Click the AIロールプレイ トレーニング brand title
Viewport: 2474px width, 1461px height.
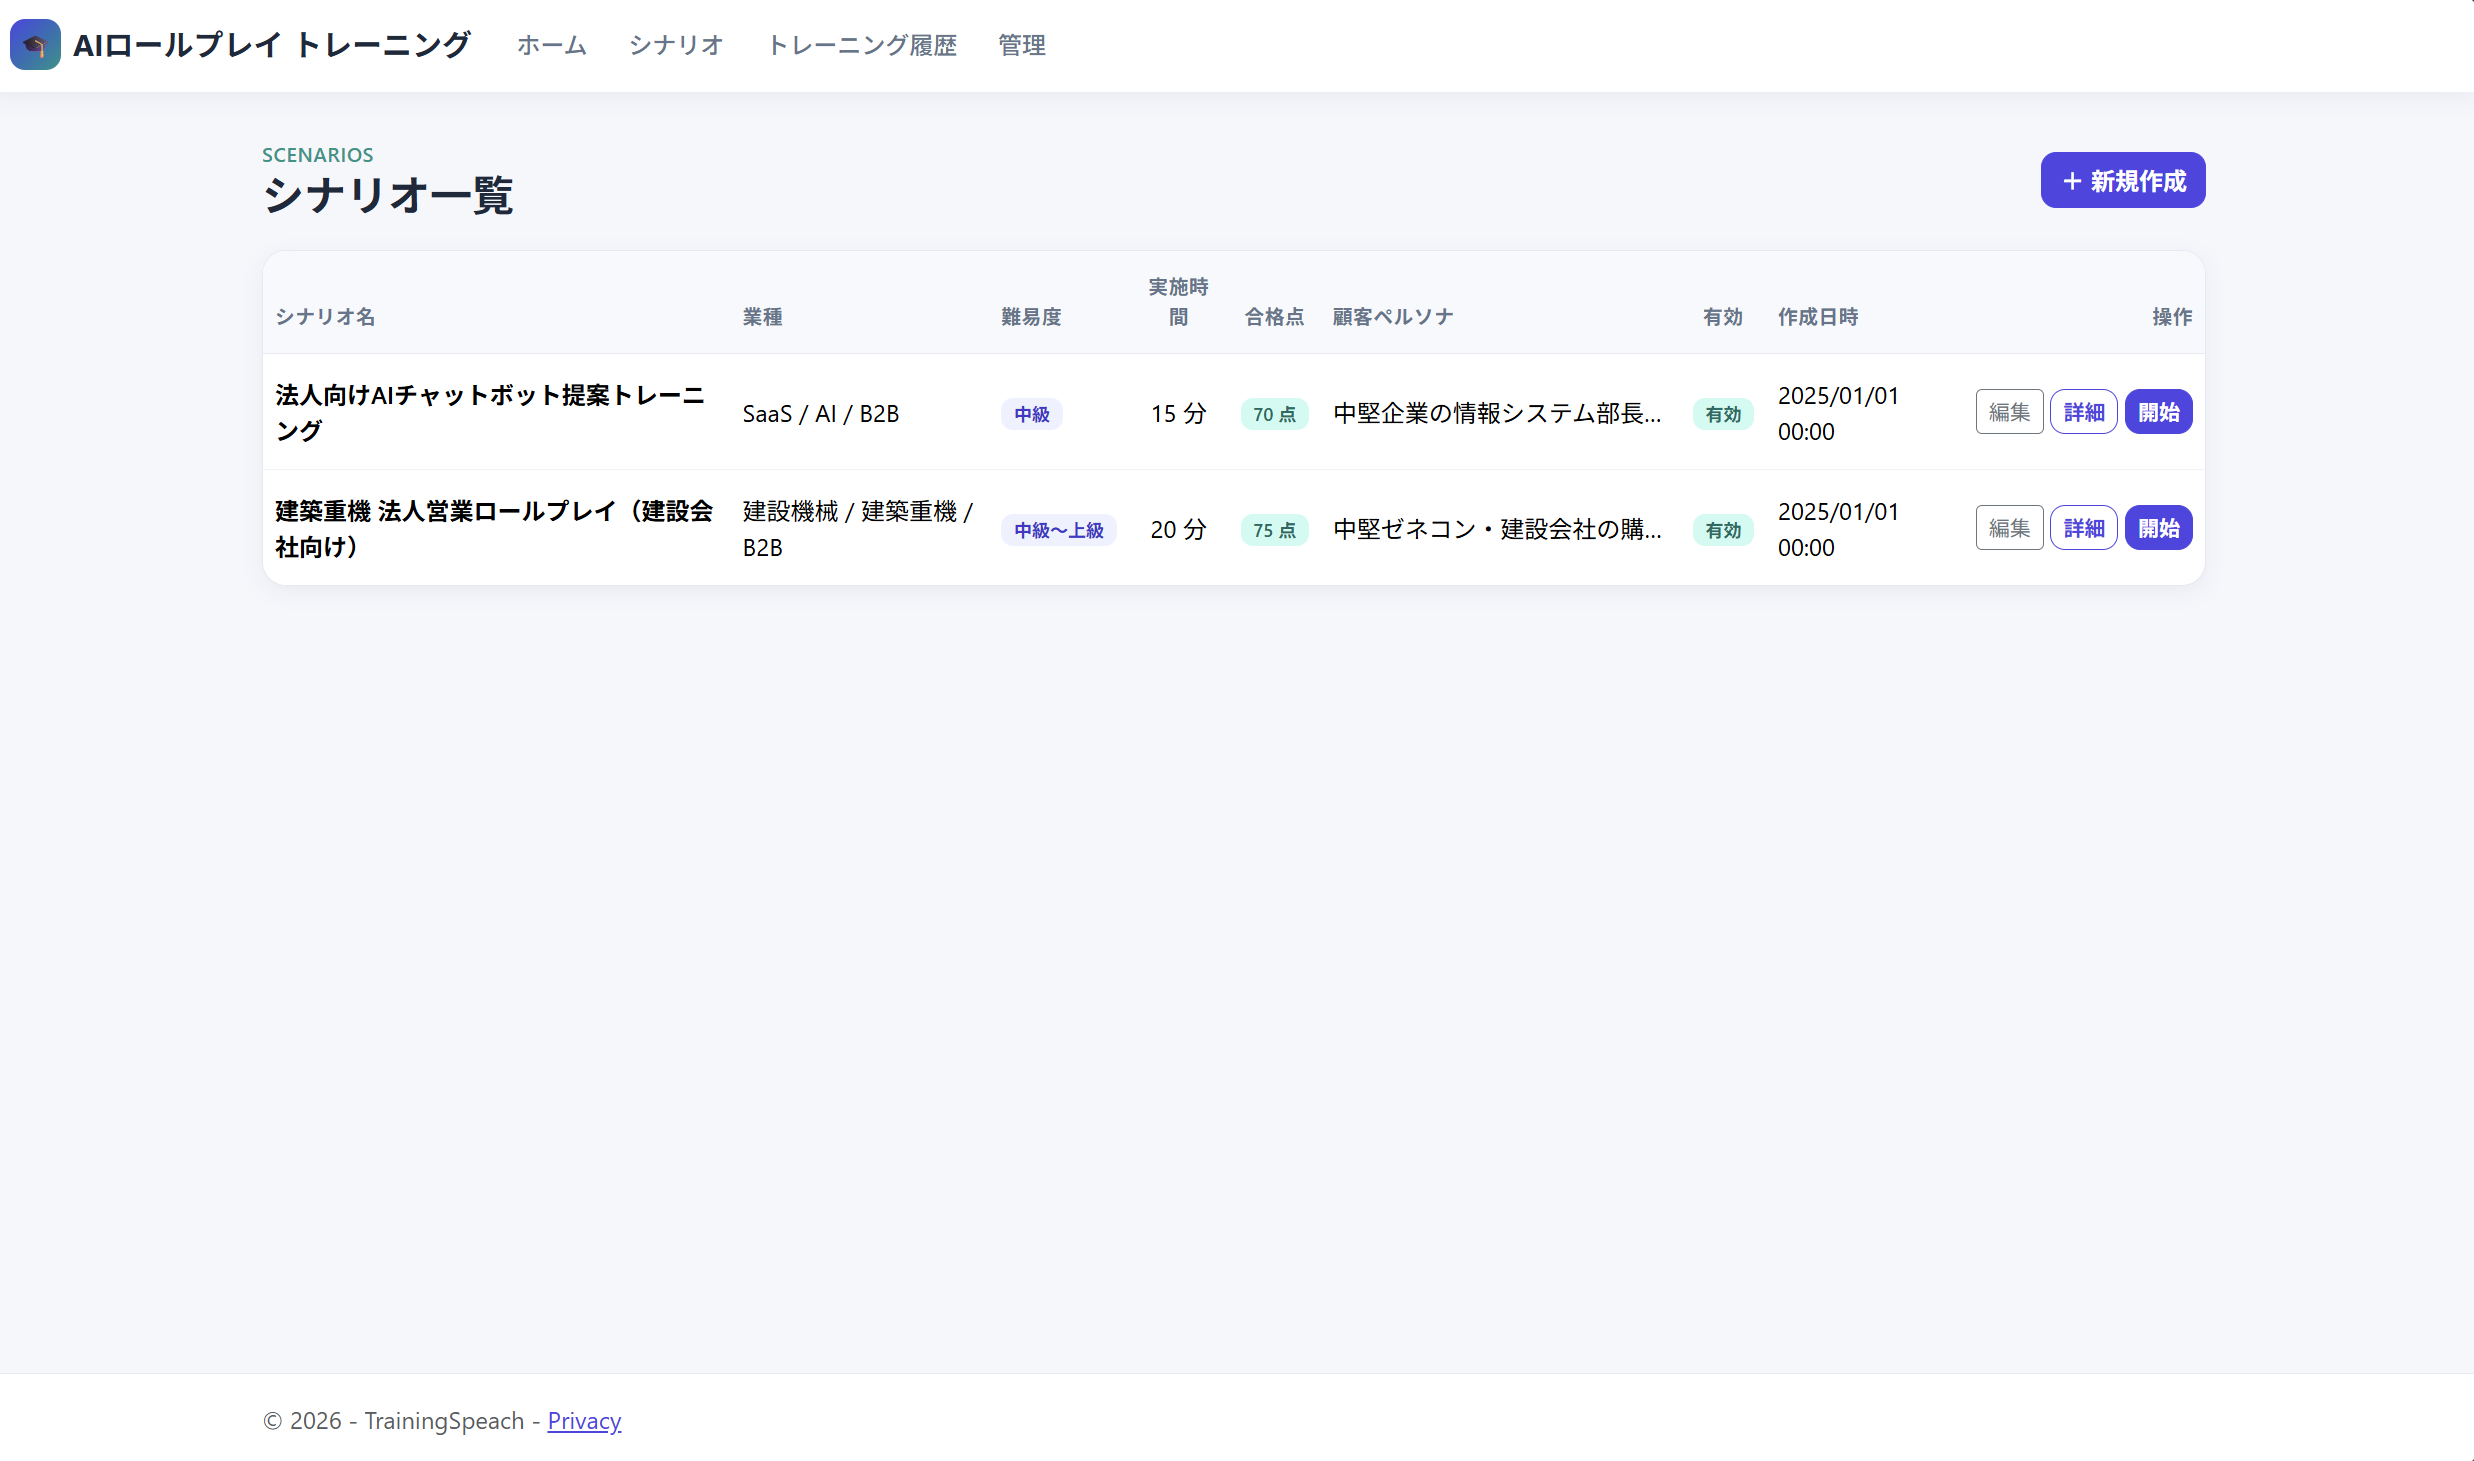point(271,45)
